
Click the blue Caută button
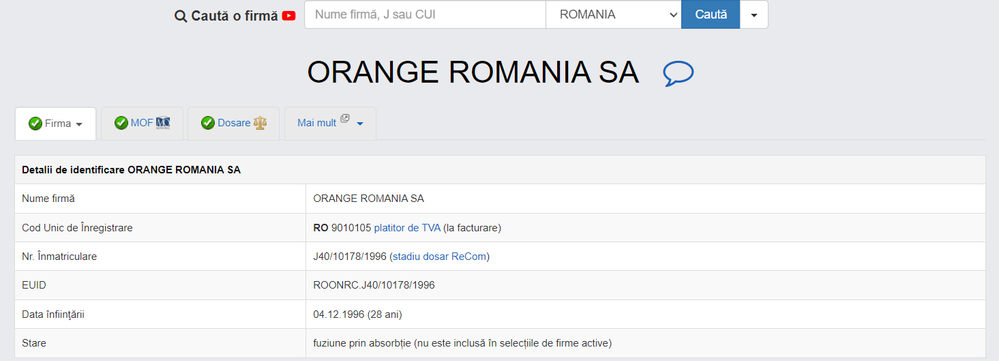coord(710,15)
